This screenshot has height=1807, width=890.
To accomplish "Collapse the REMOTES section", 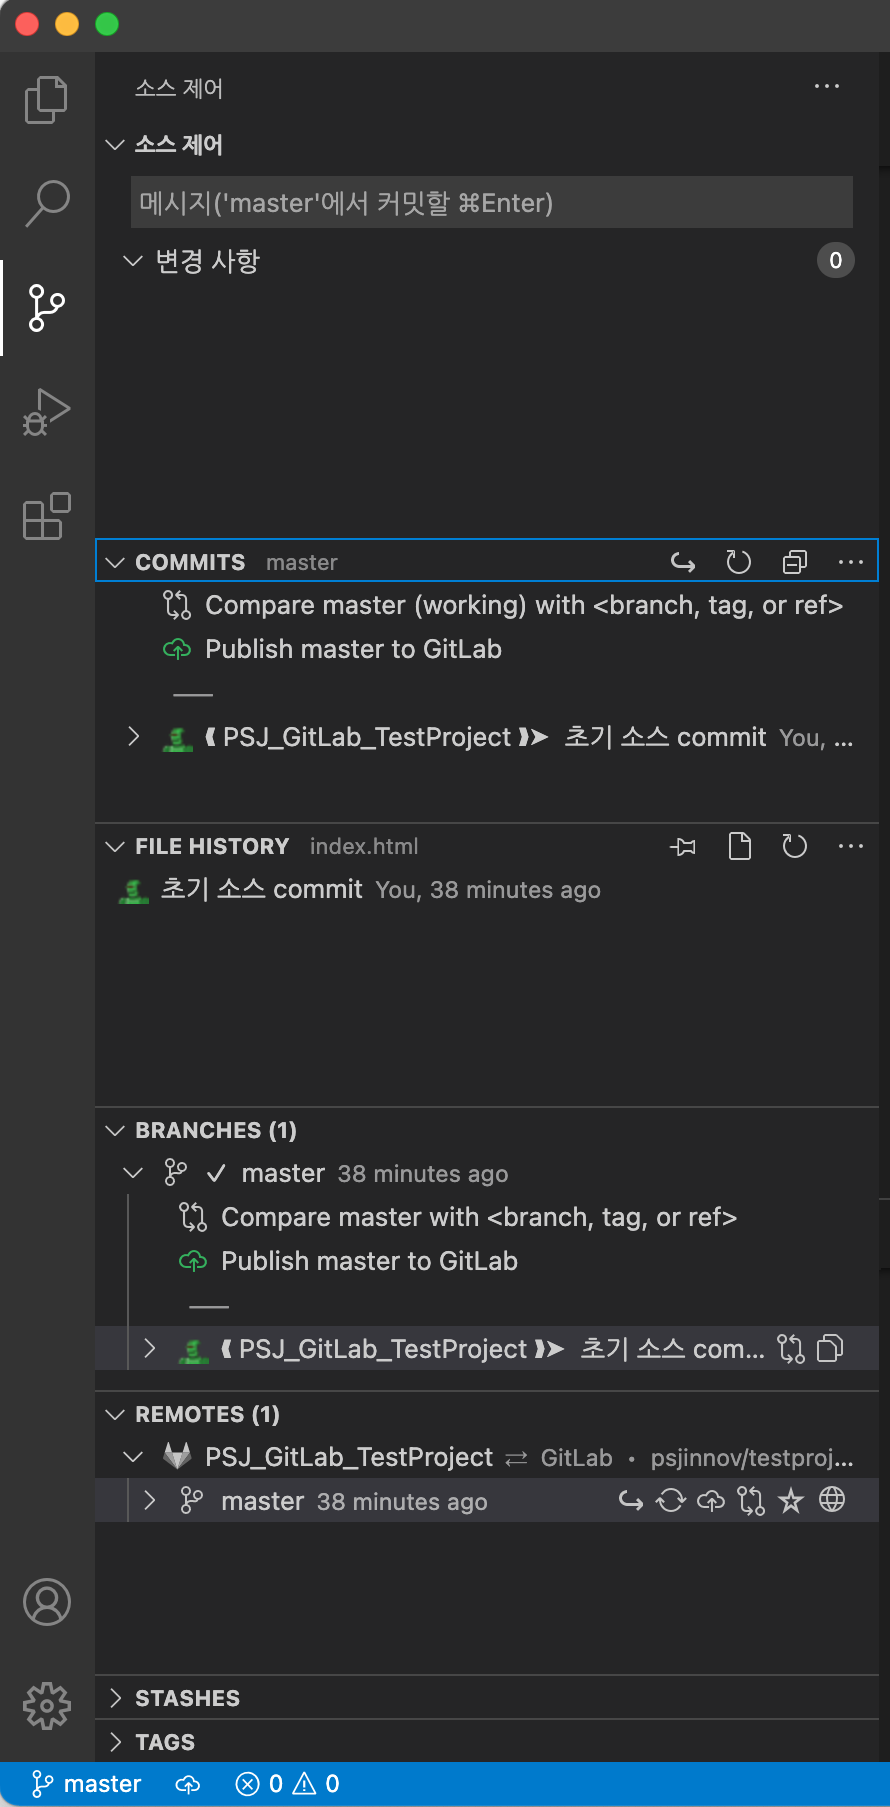I will [115, 1414].
